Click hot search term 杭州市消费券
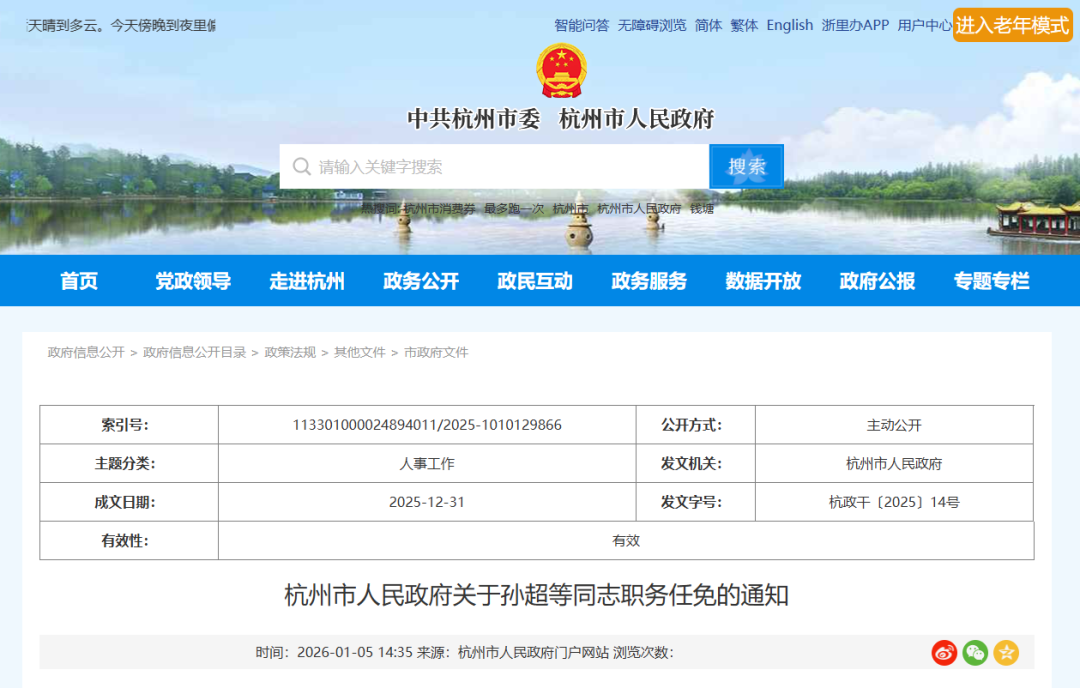1080x688 pixels. pos(439,209)
